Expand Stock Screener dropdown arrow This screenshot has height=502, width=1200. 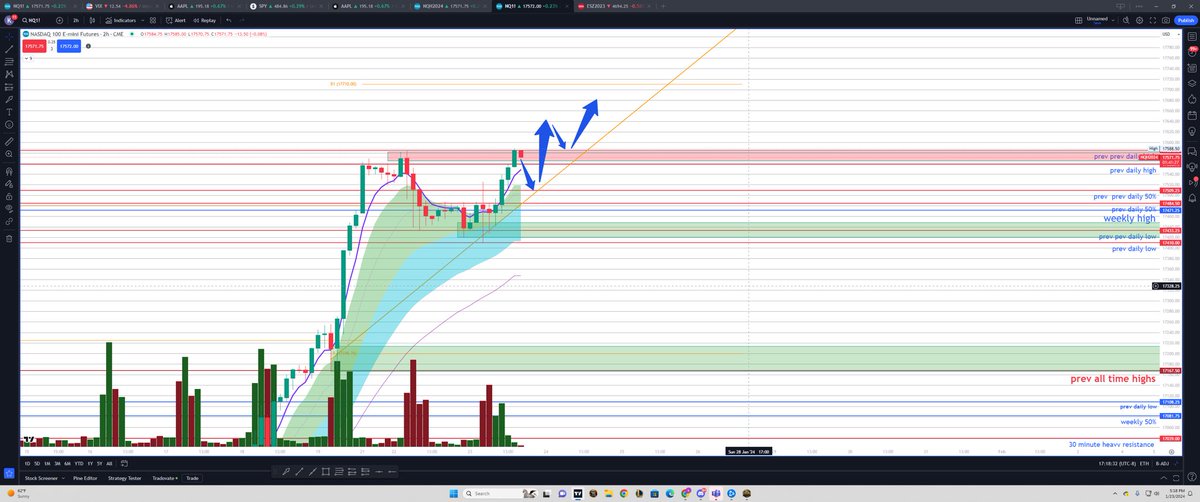click(x=61, y=478)
